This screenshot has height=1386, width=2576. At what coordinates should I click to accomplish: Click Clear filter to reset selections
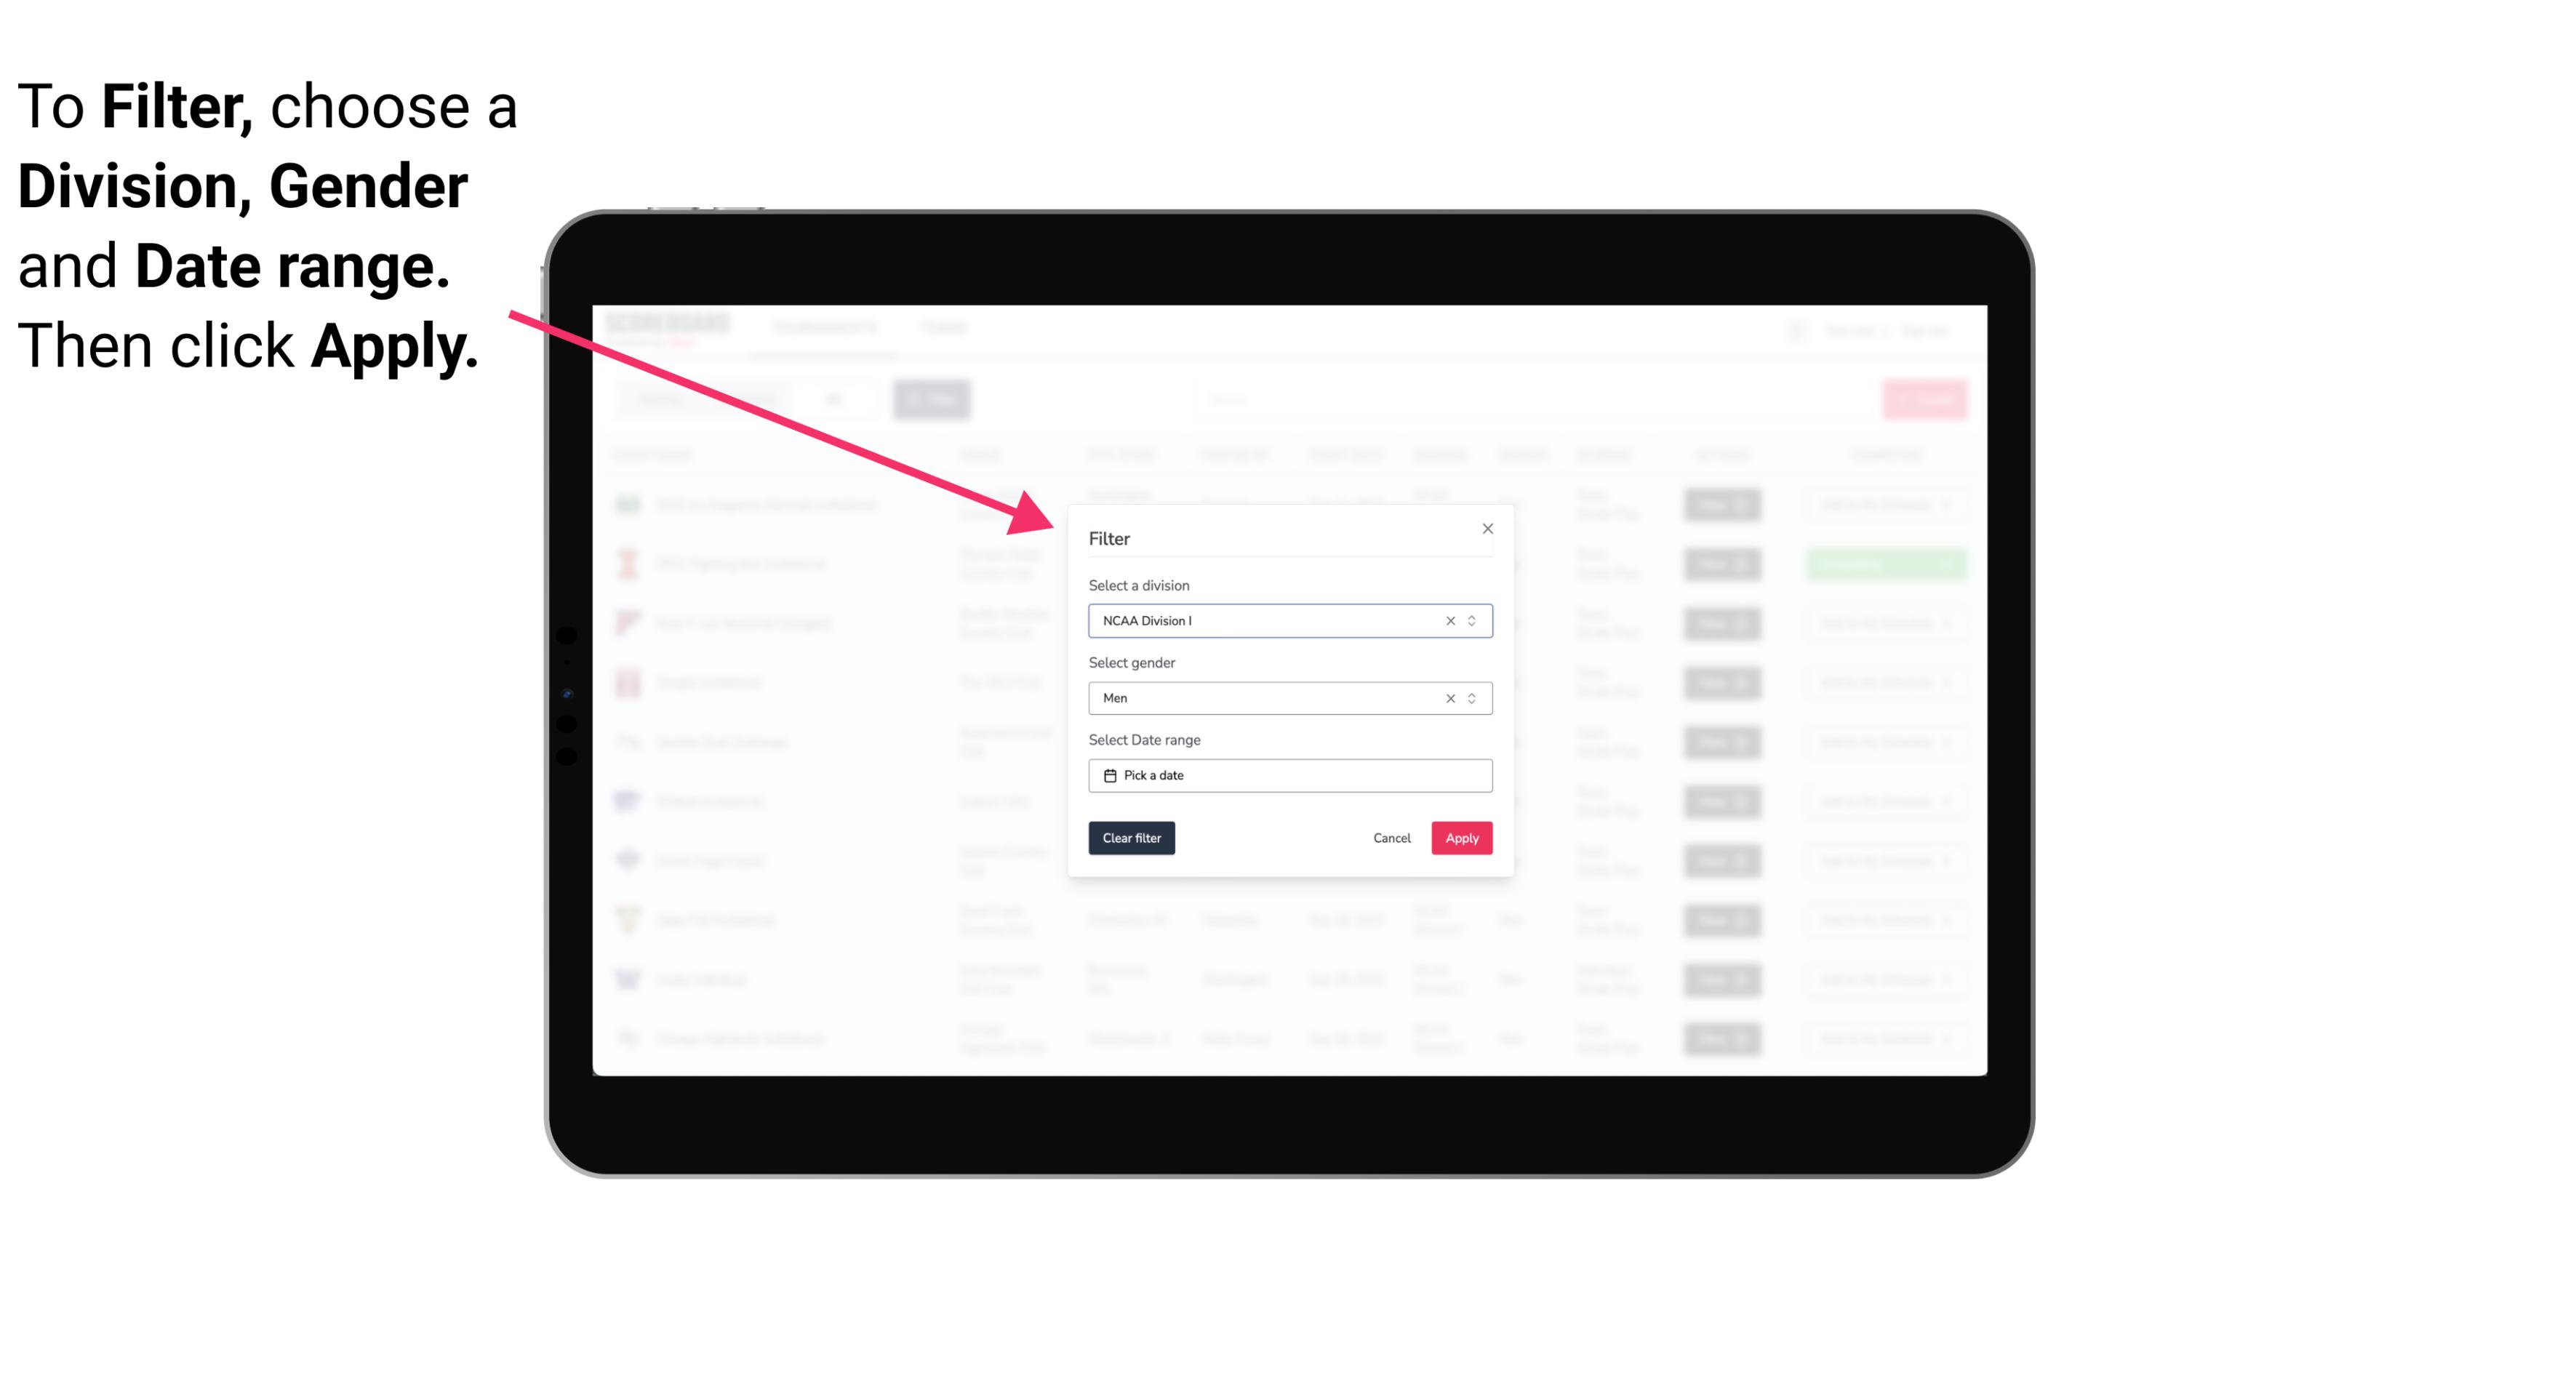pos(1132,838)
